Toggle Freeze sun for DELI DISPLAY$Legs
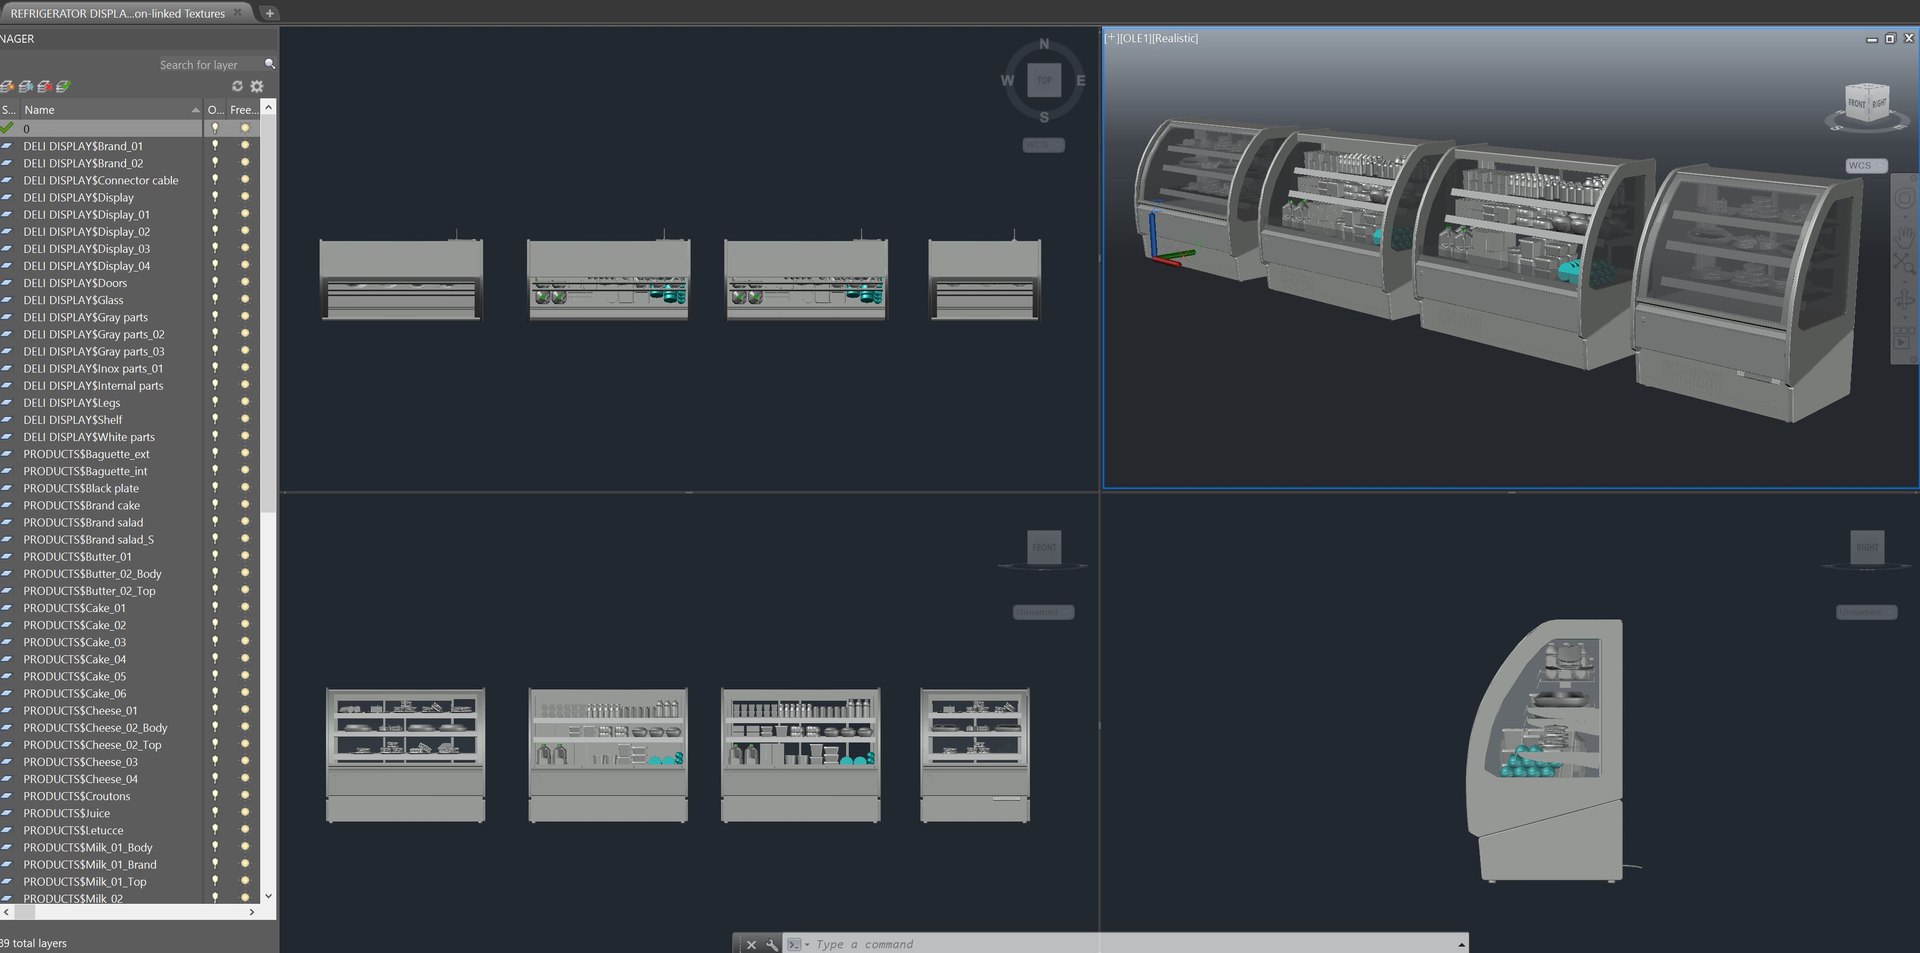This screenshot has height=953, width=1920. [245, 402]
